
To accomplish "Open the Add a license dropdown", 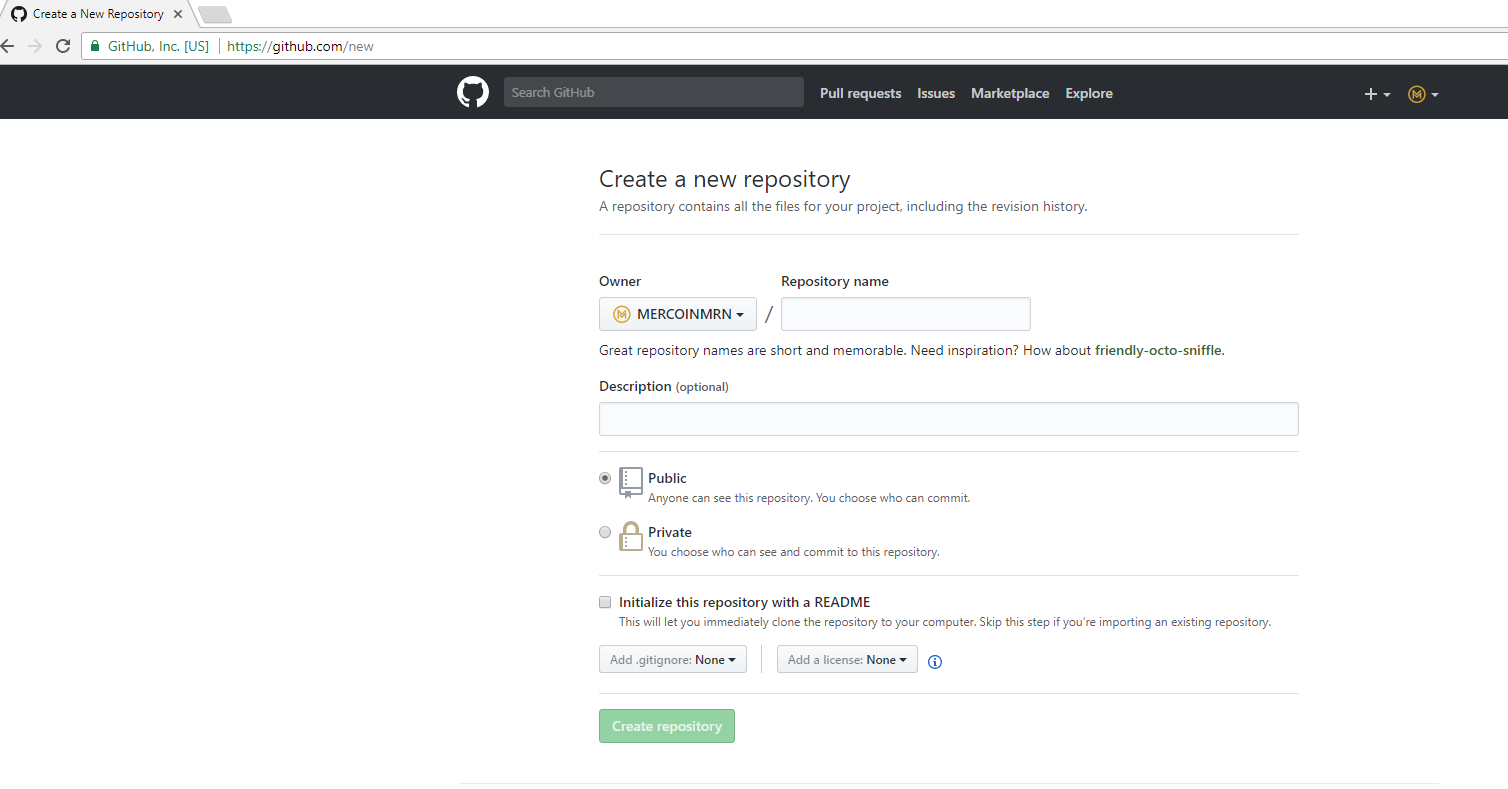I will [847, 660].
